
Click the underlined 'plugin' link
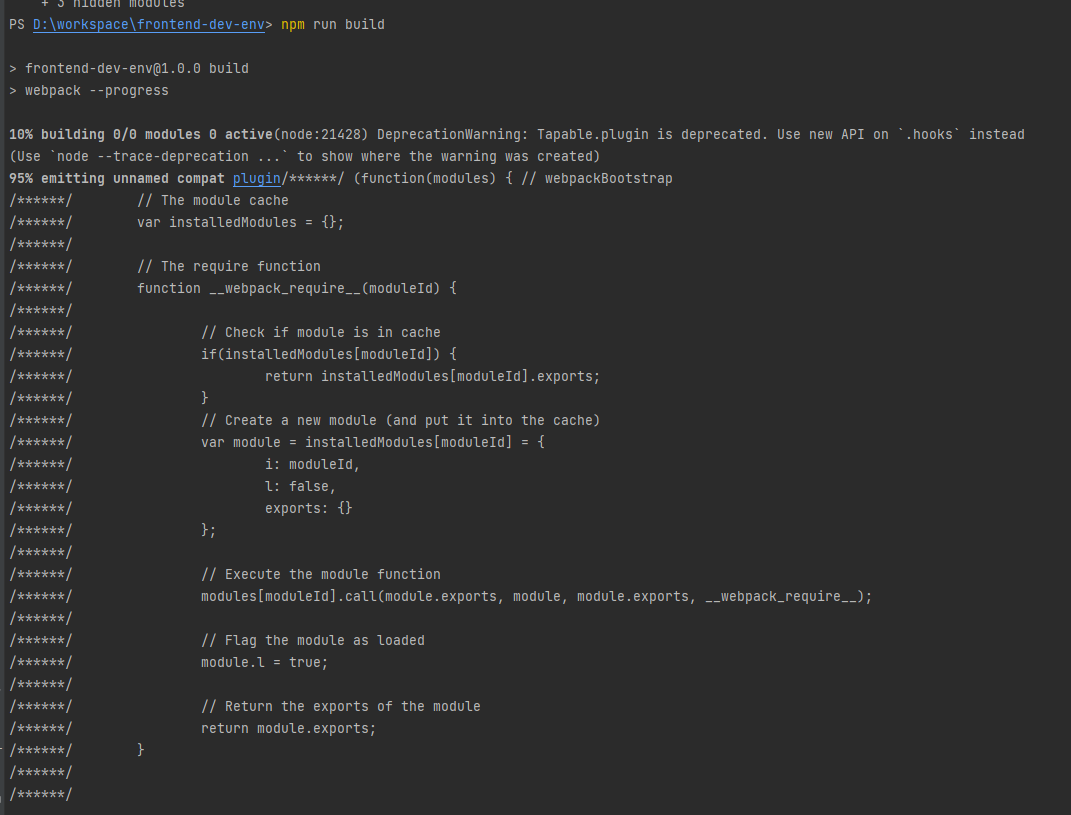pyautogui.click(x=257, y=178)
